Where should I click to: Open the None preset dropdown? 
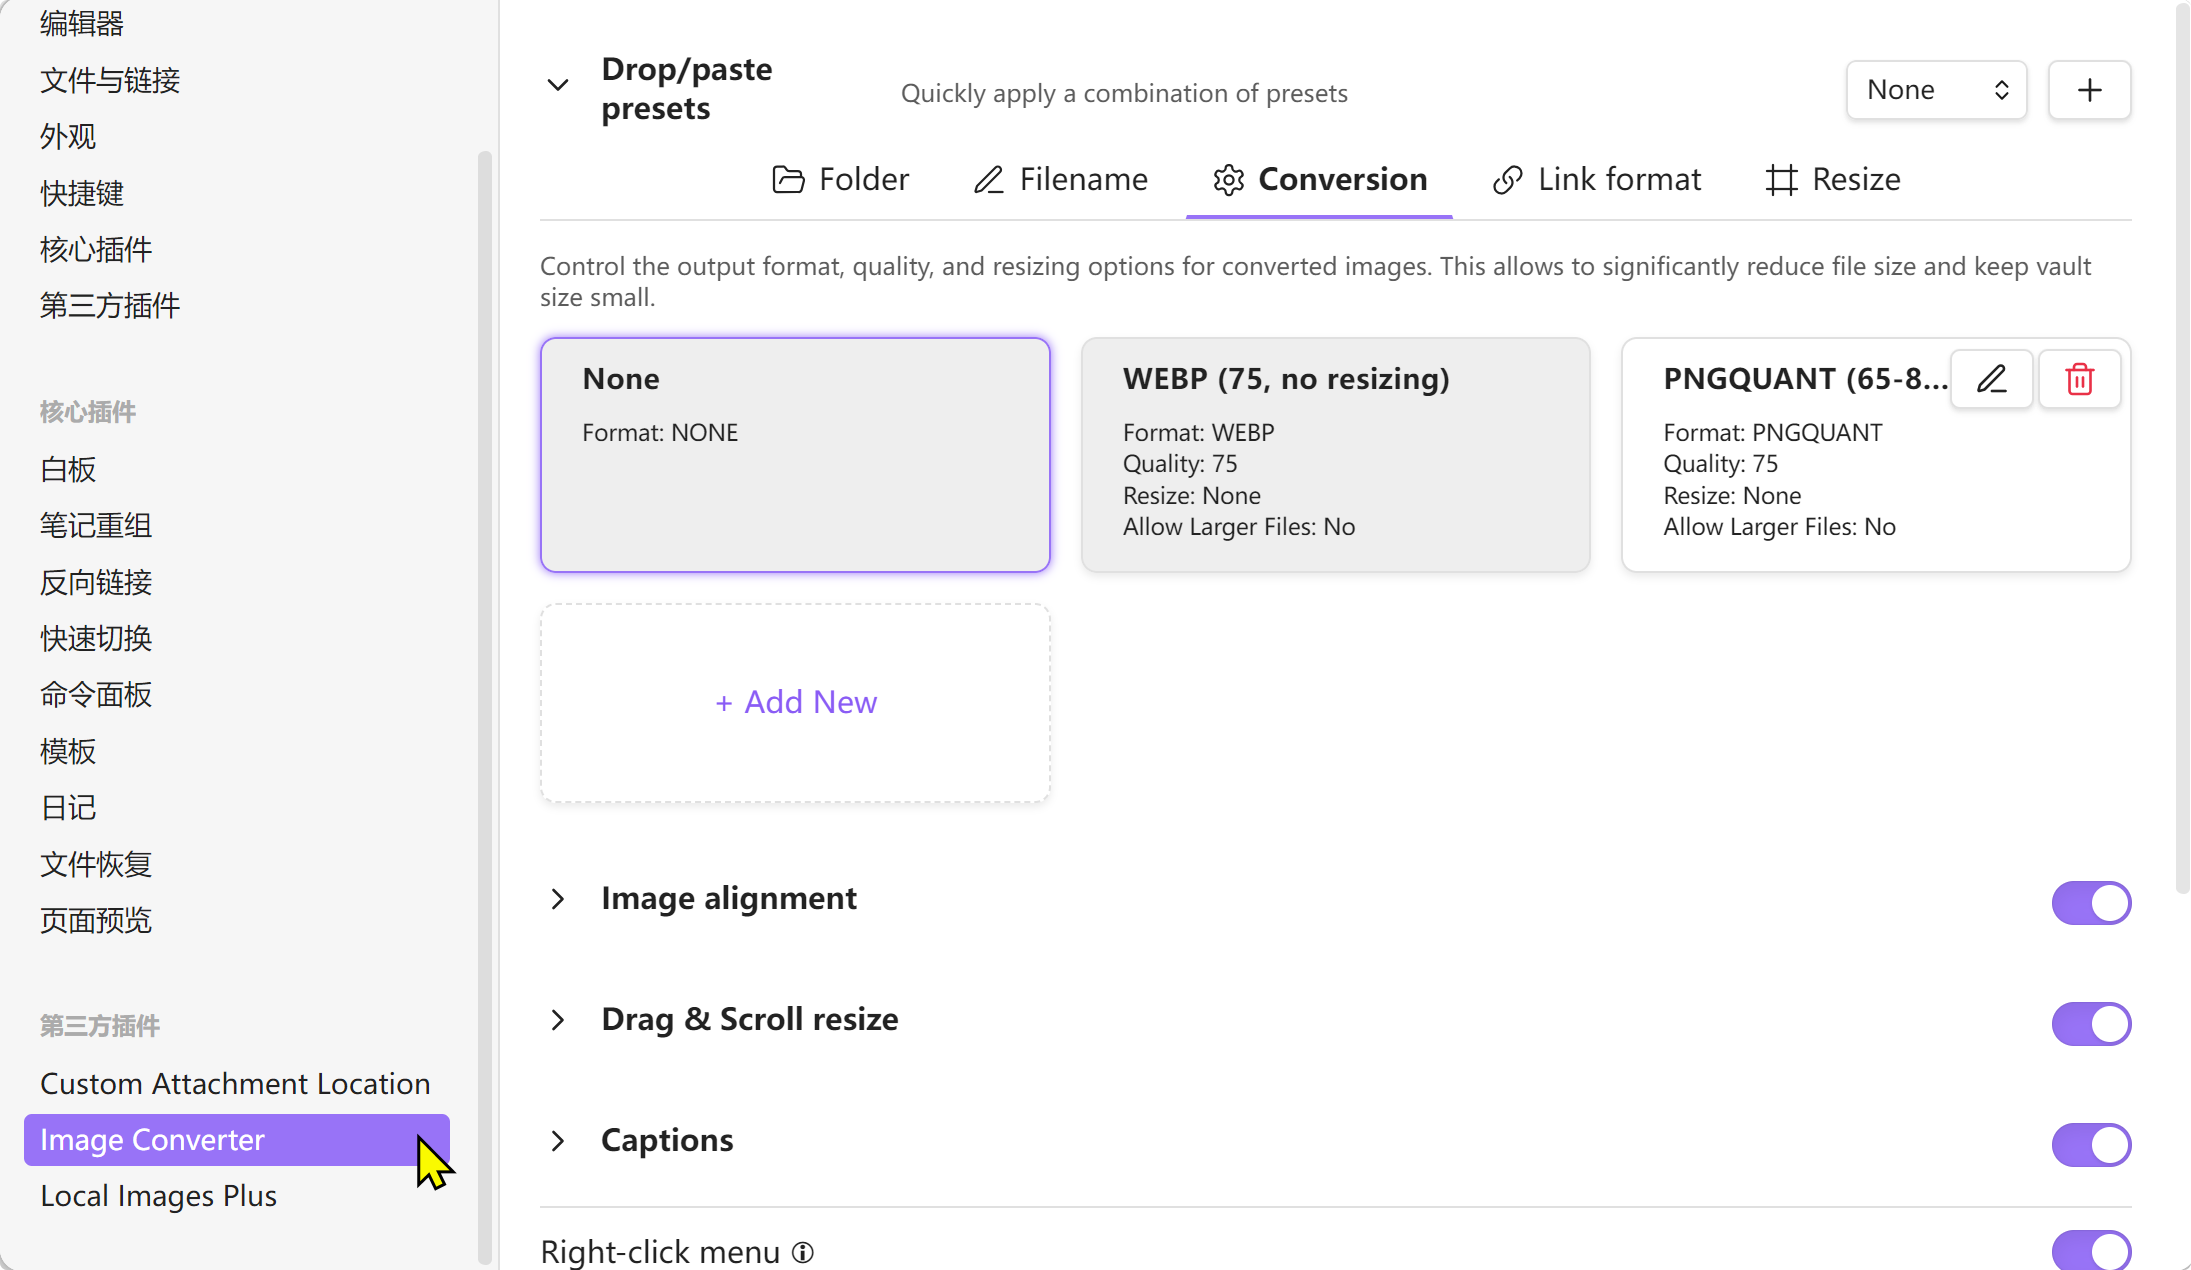click(1936, 89)
